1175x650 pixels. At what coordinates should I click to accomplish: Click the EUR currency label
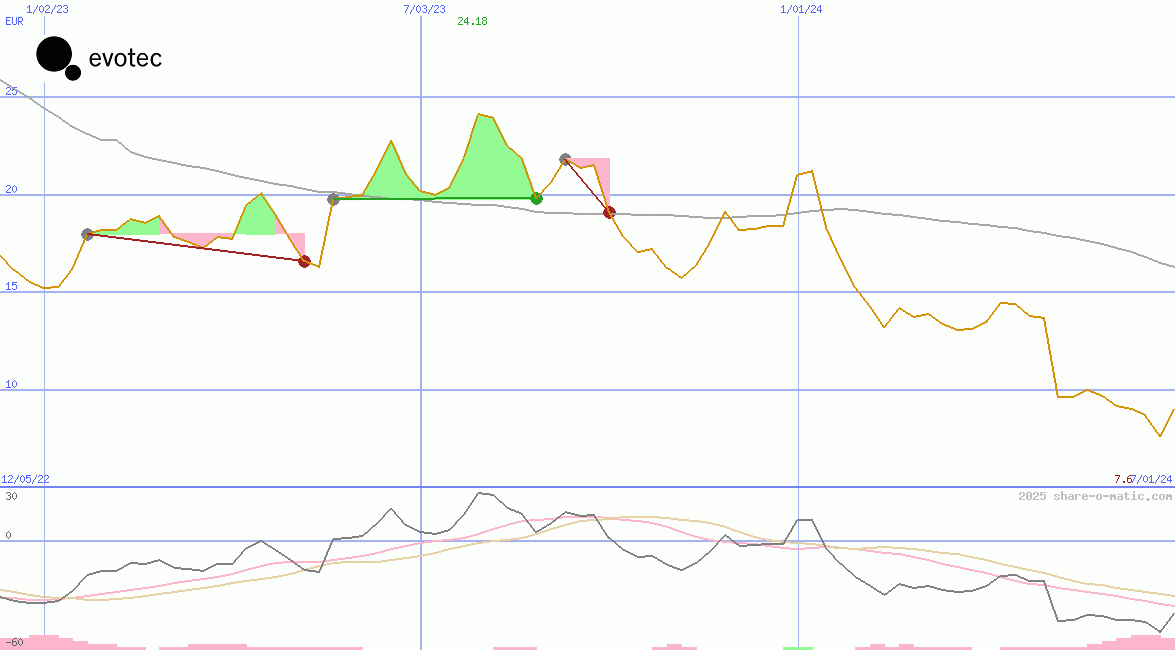(x=14, y=21)
